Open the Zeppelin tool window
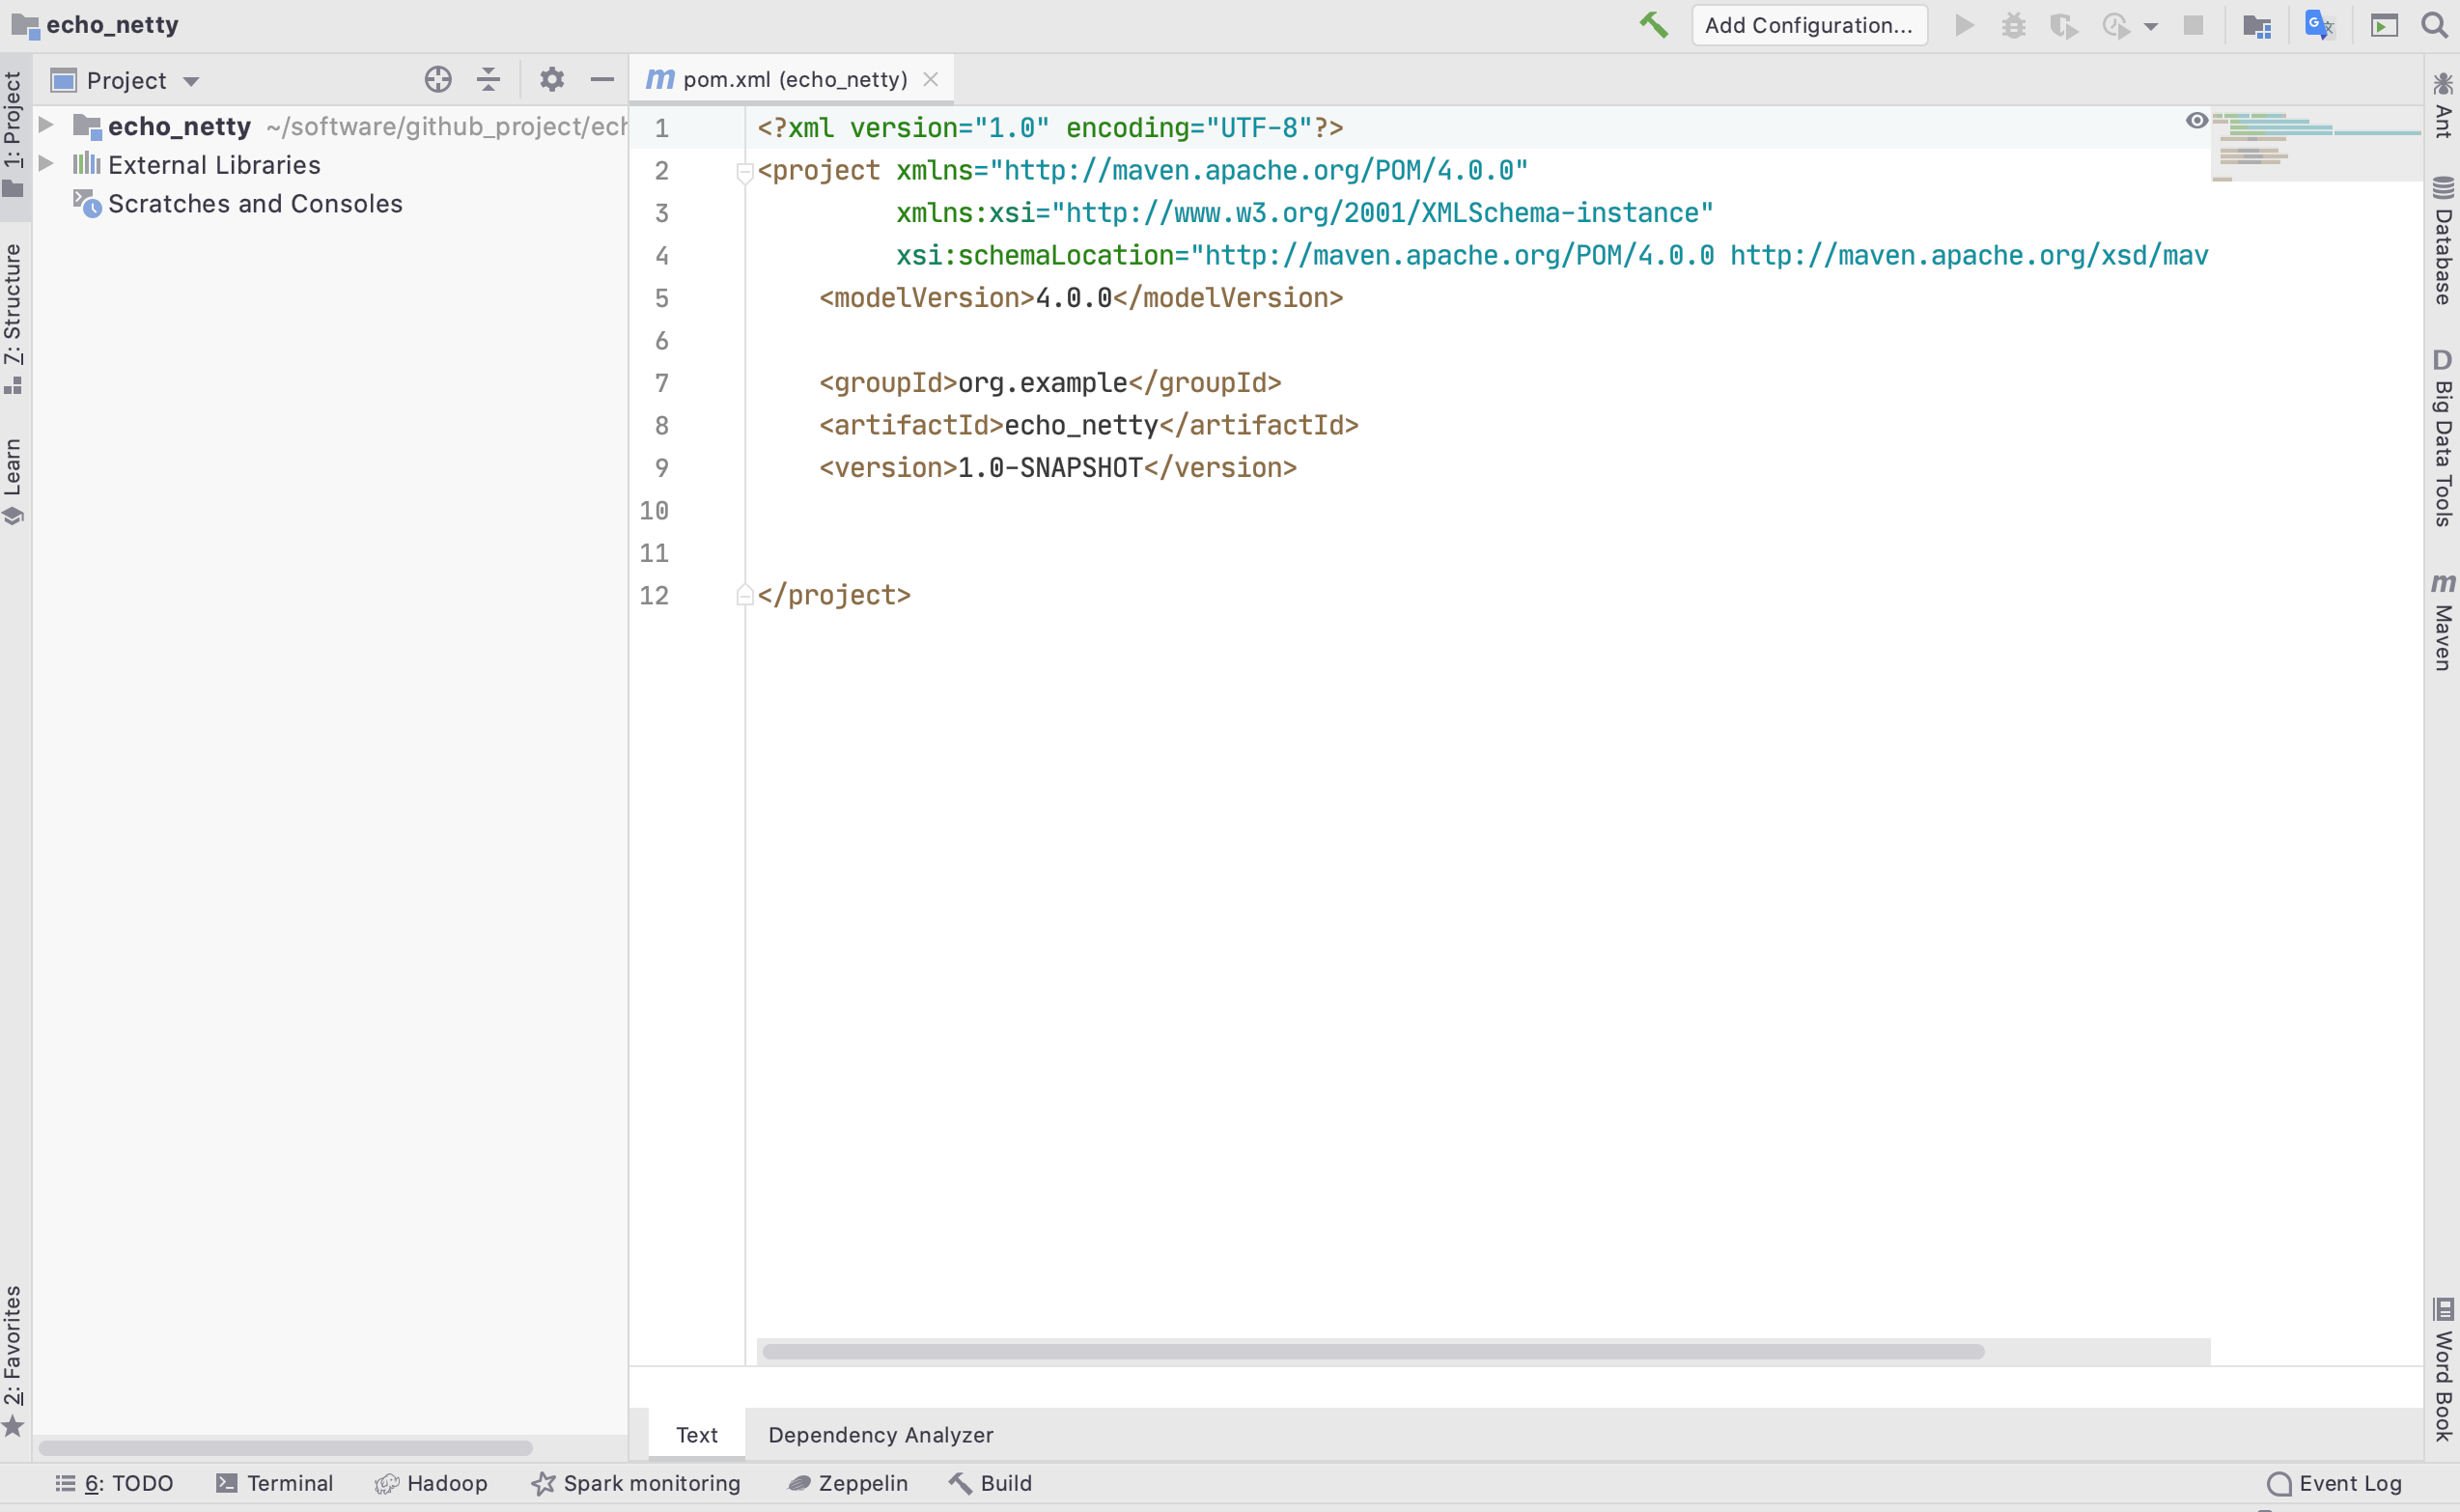Screen dimensions: 2460x1512 click(x=848, y=1483)
